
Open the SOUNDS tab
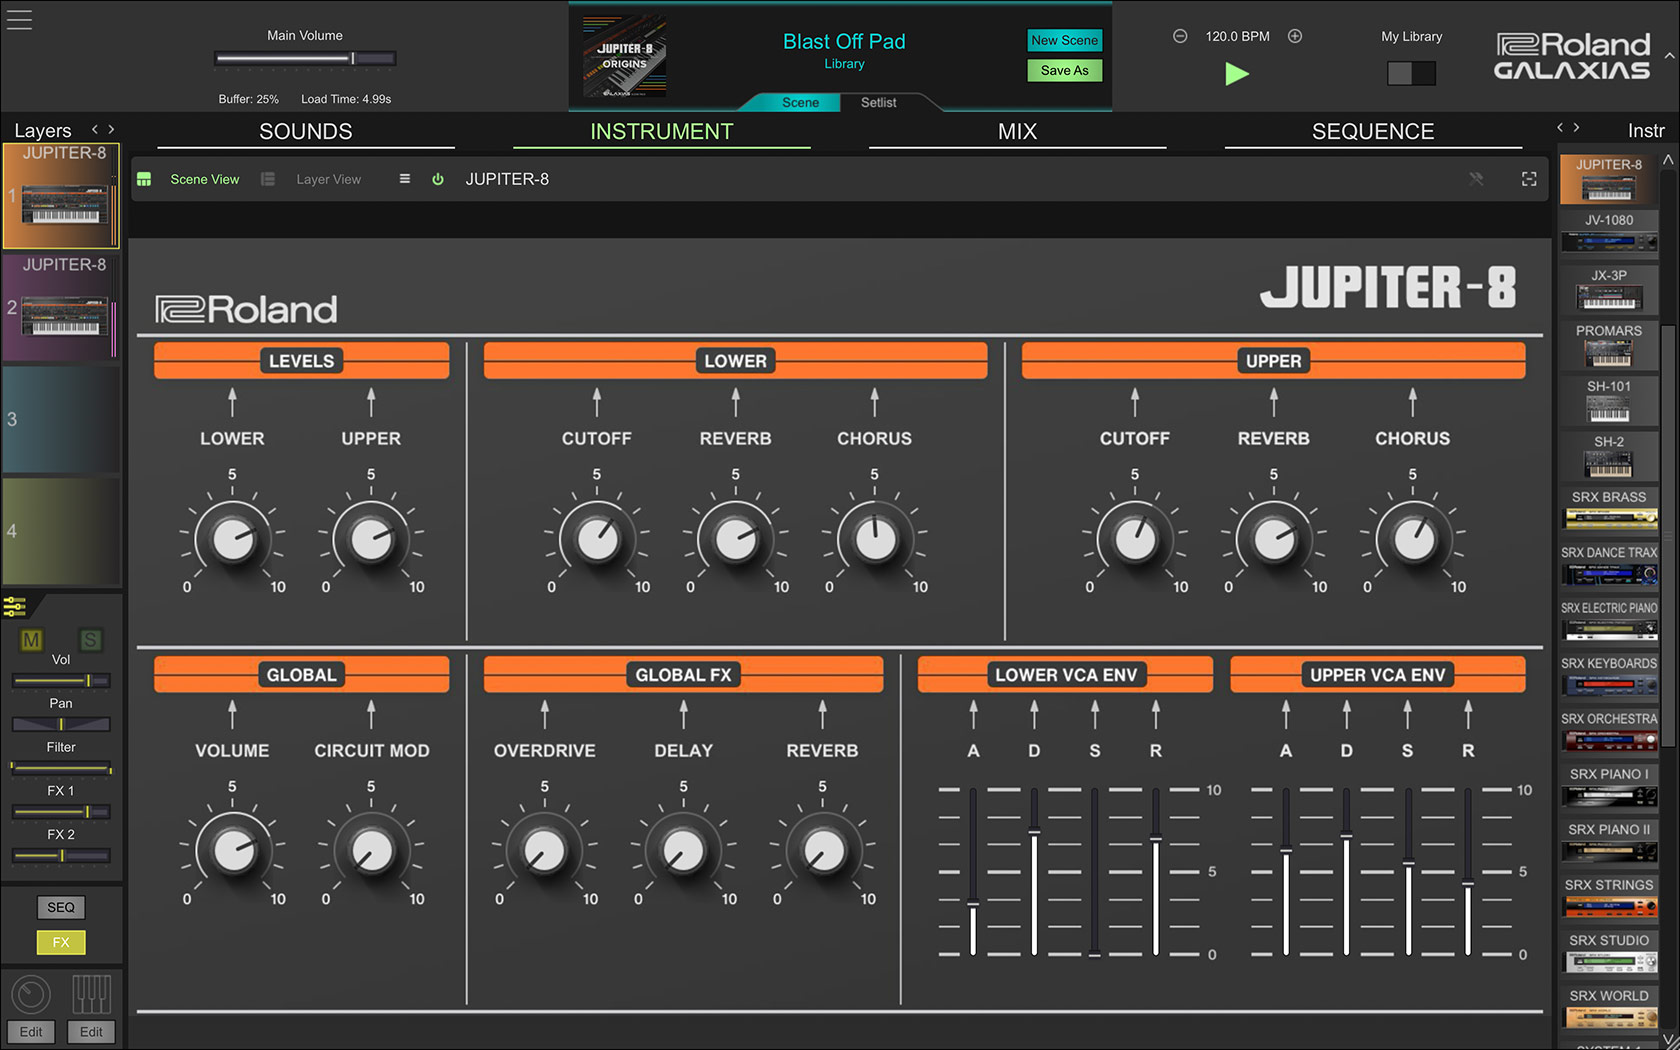tap(306, 132)
